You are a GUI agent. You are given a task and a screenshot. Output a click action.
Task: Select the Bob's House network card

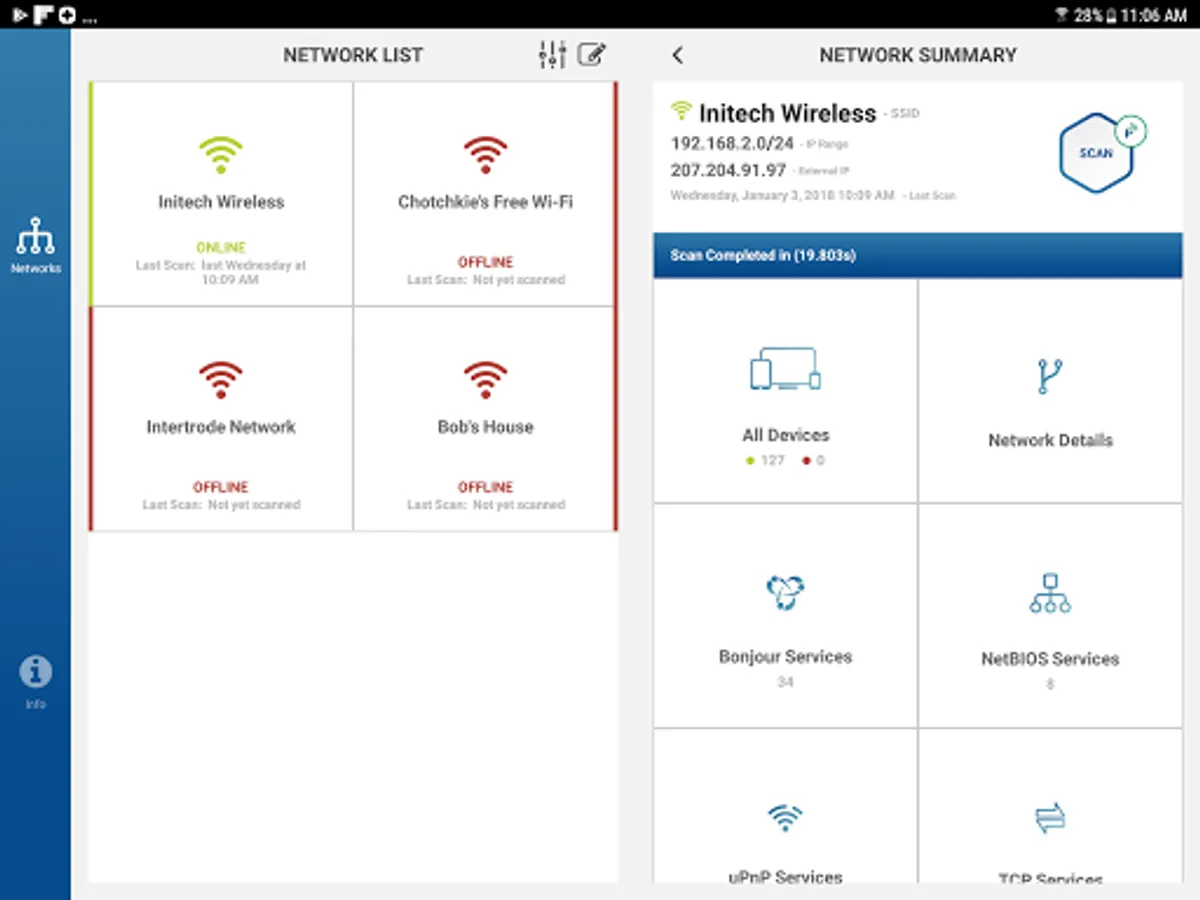click(x=485, y=418)
